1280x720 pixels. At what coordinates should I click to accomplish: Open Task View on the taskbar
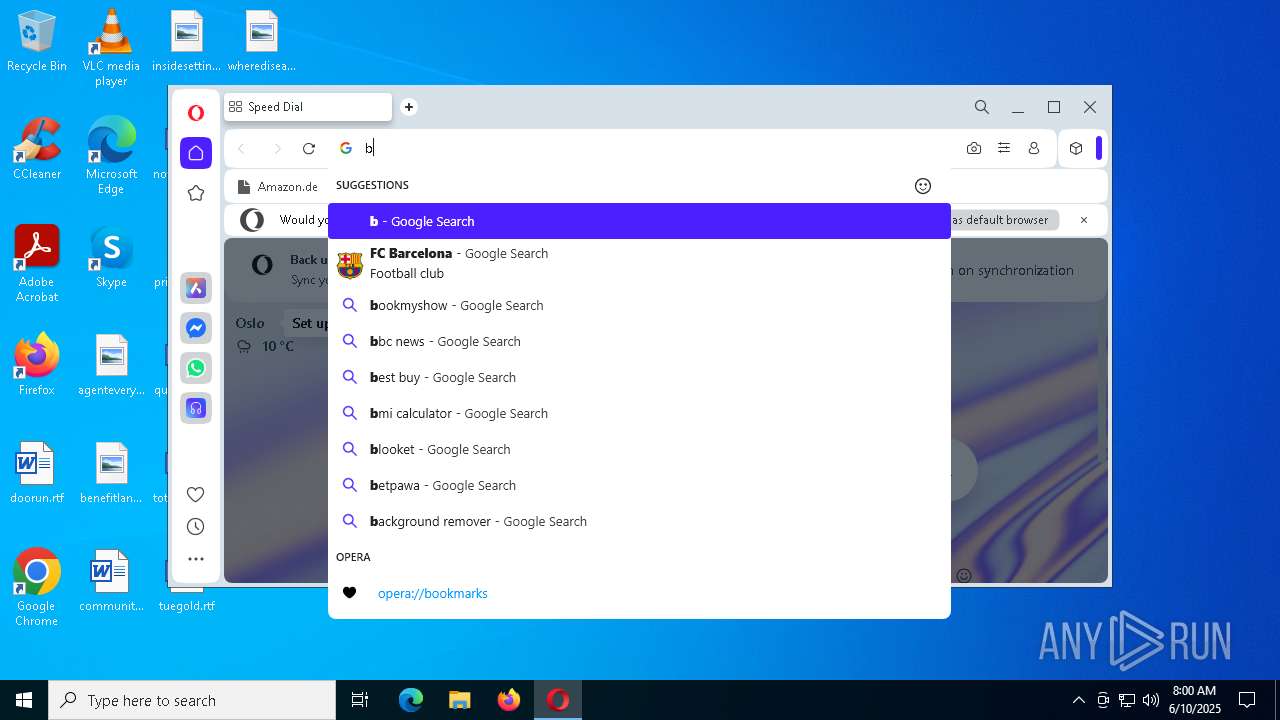click(x=360, y=700)
